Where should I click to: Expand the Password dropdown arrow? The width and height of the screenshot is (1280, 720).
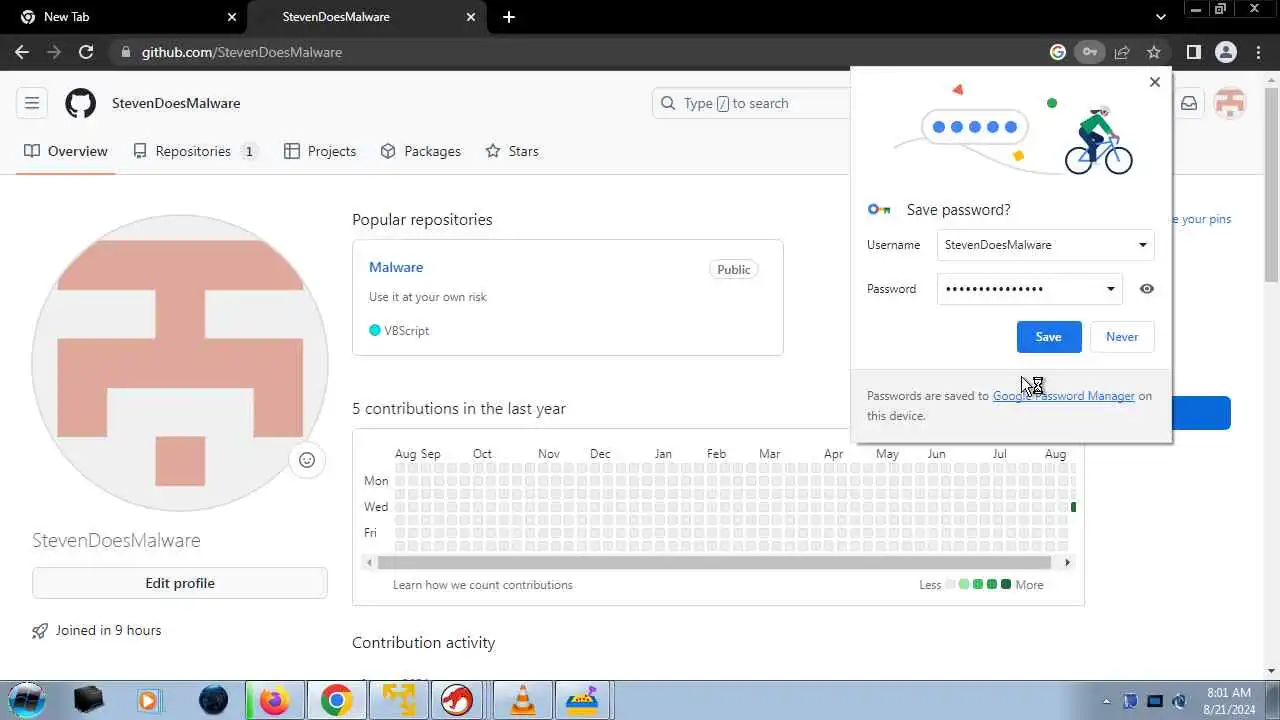(1110, 289)
